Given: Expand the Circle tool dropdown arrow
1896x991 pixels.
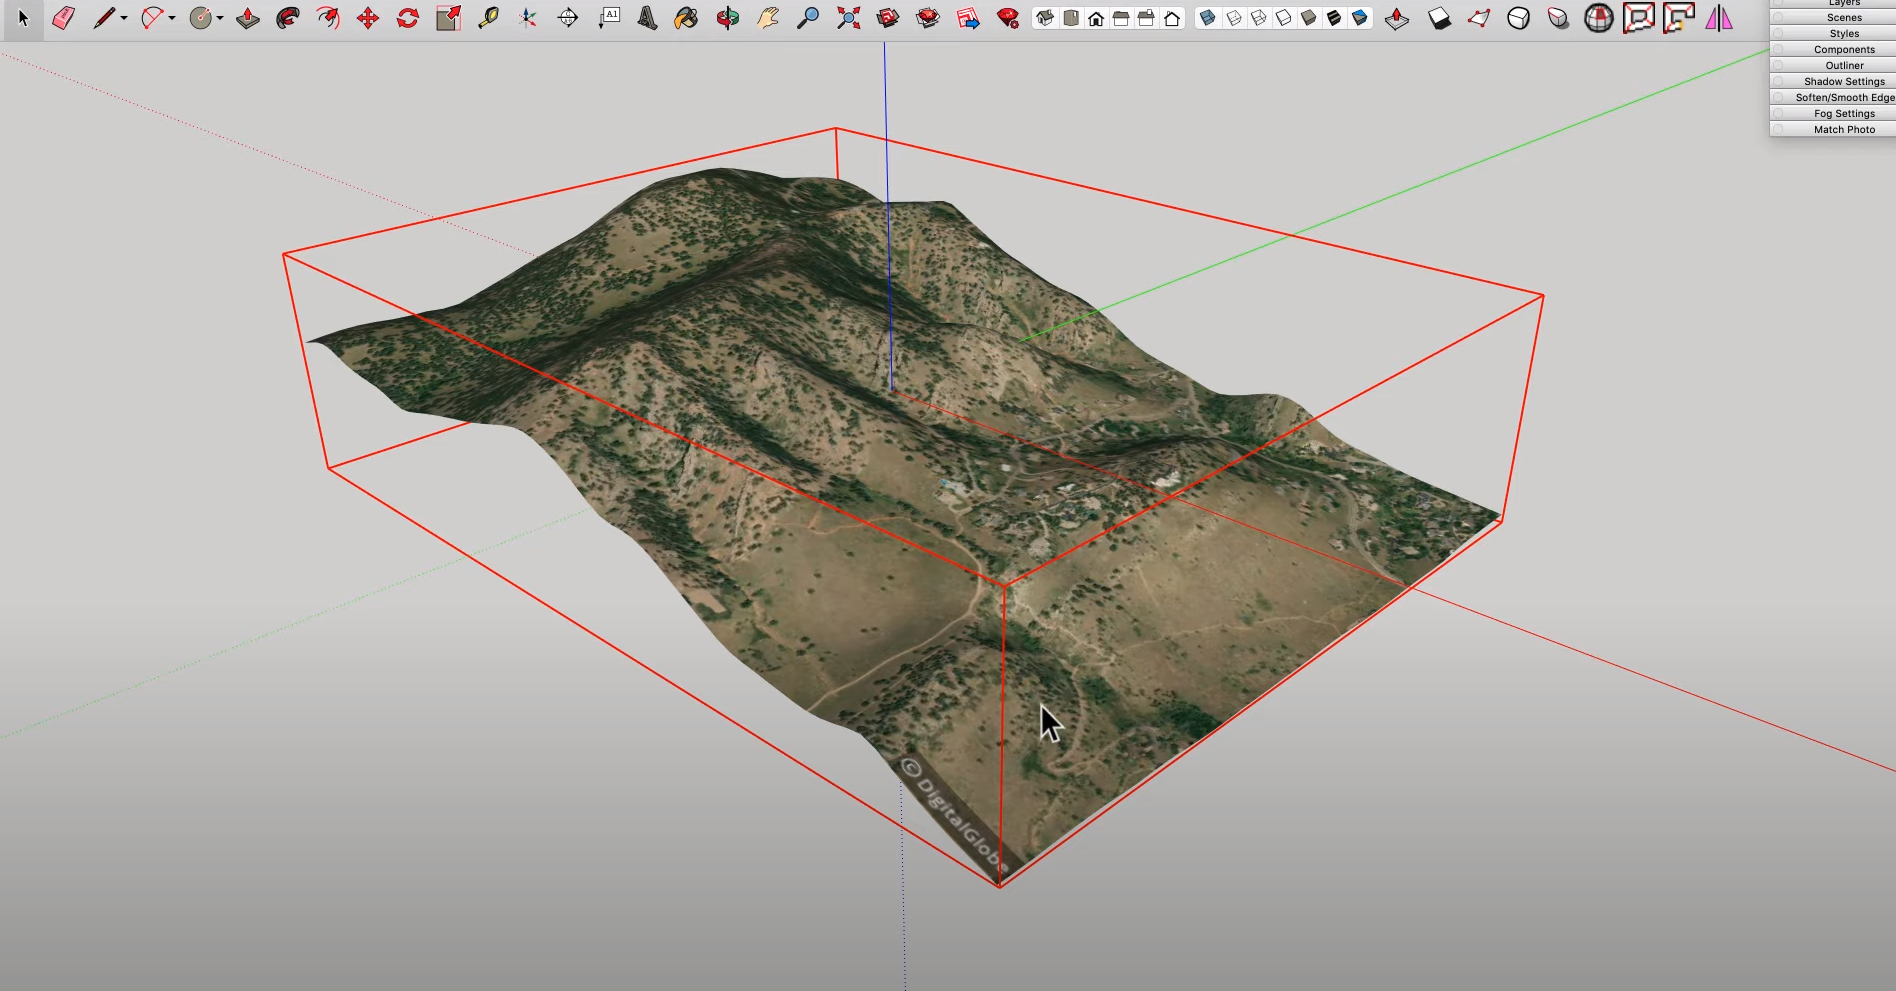Looking at the screenshot, I should [x=220, y=18].
